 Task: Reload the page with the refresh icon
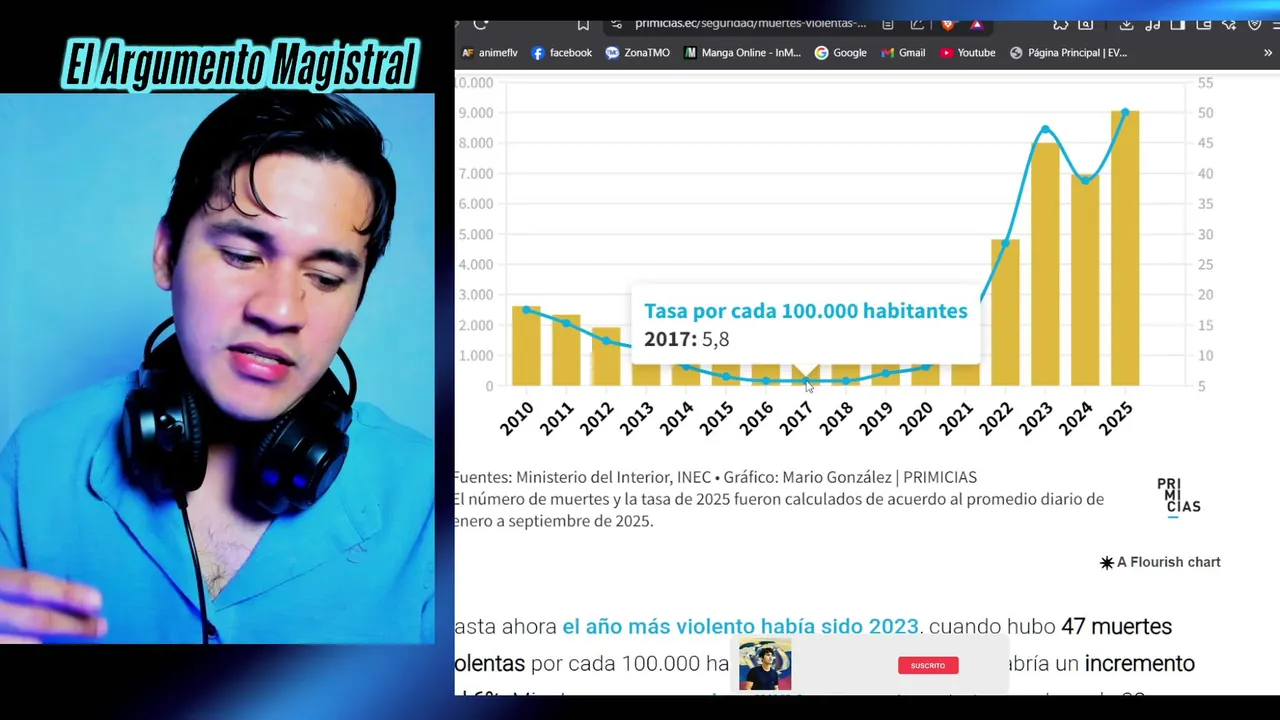481,24
